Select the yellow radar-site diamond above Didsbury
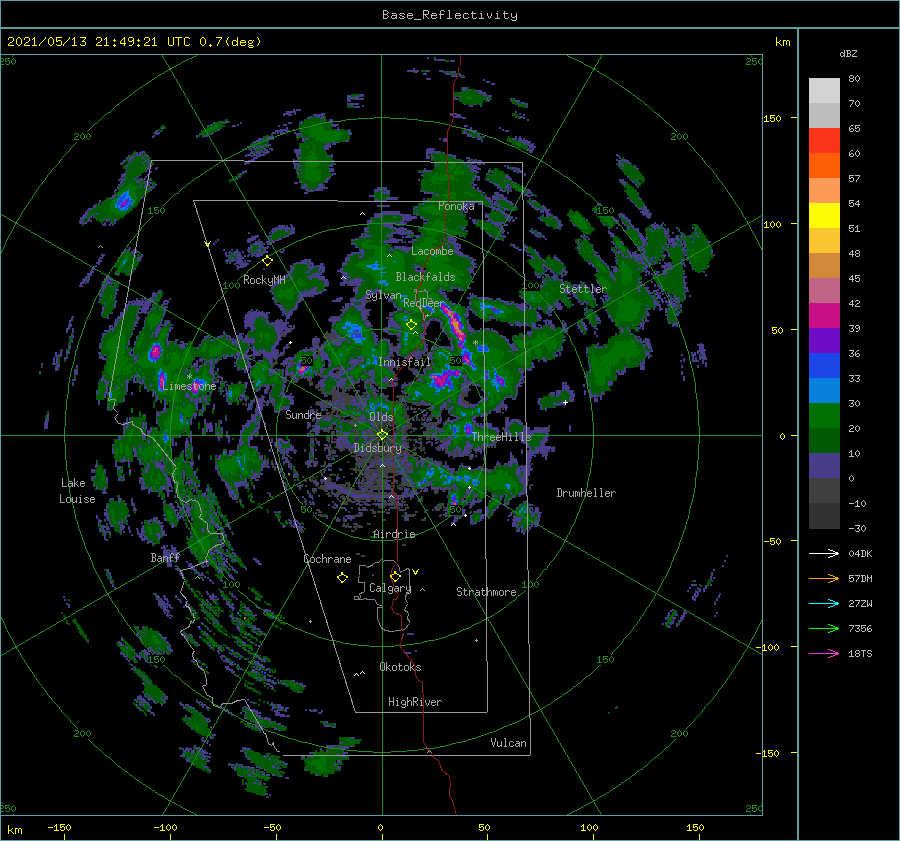Image resolution: width=900 pixels, height=841 pixels. (382, 435)
